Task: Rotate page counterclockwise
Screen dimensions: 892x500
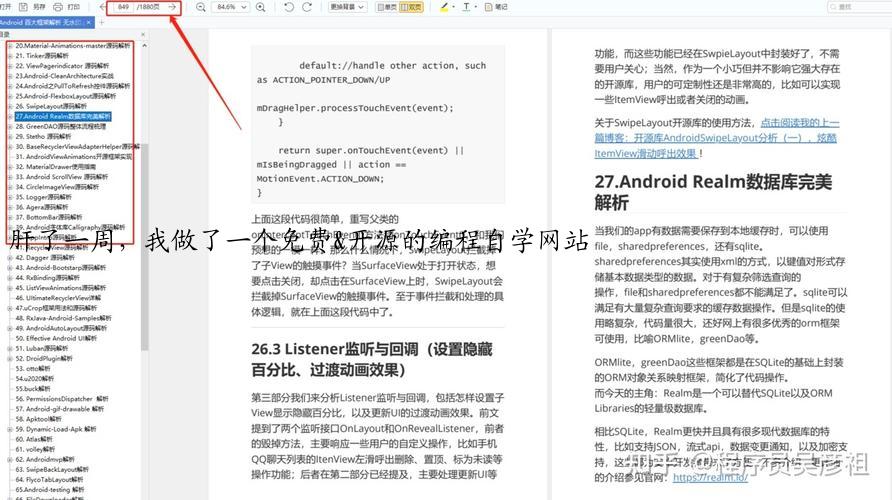Action: [x=289, y=7]
